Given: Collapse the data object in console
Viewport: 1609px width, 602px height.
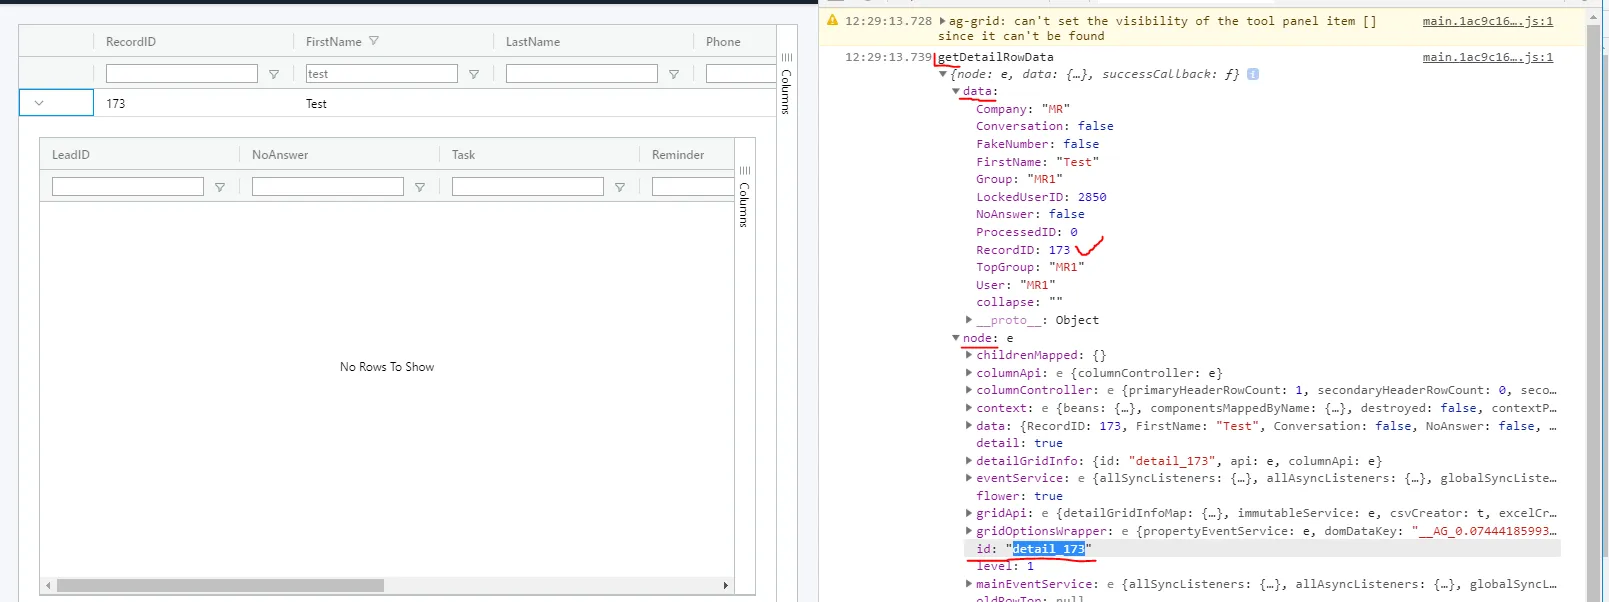Looking at the screenshot, I should 956,91.
